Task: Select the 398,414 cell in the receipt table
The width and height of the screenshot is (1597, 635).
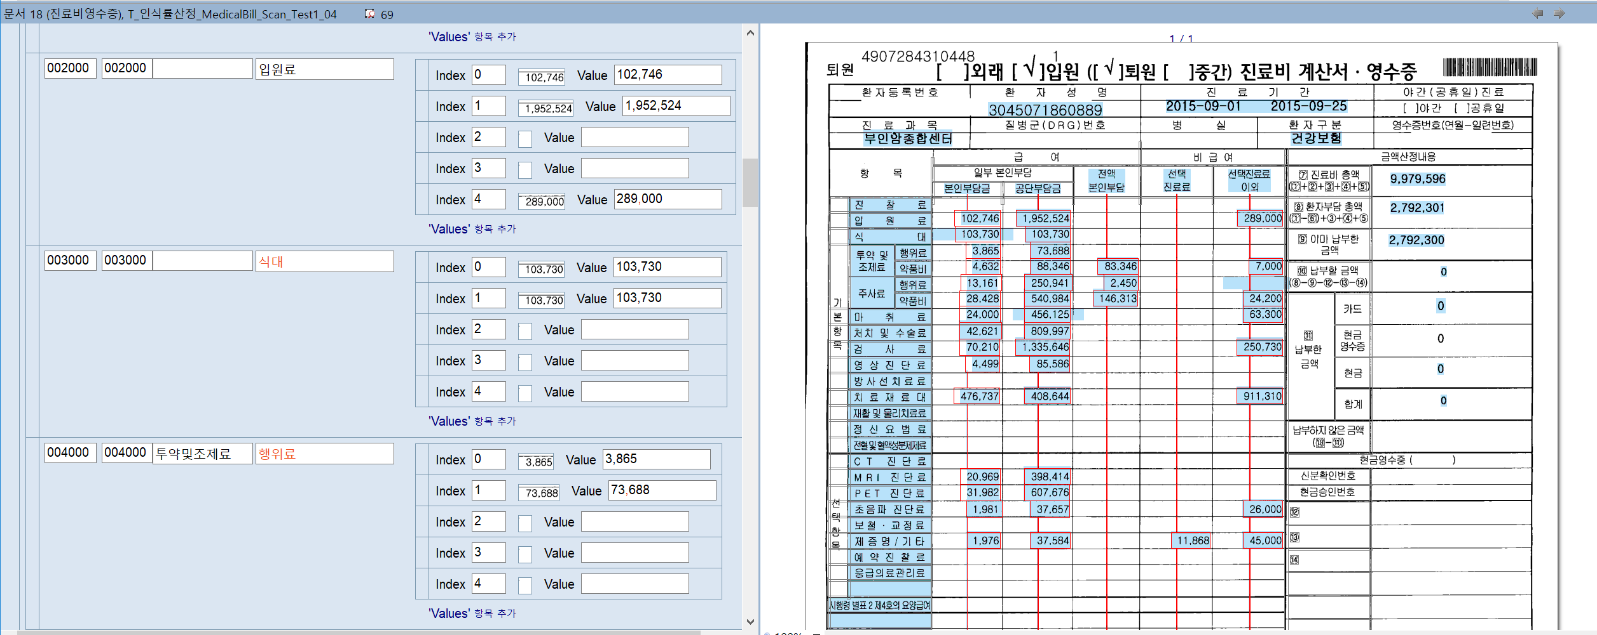Action: point(1049,477)
